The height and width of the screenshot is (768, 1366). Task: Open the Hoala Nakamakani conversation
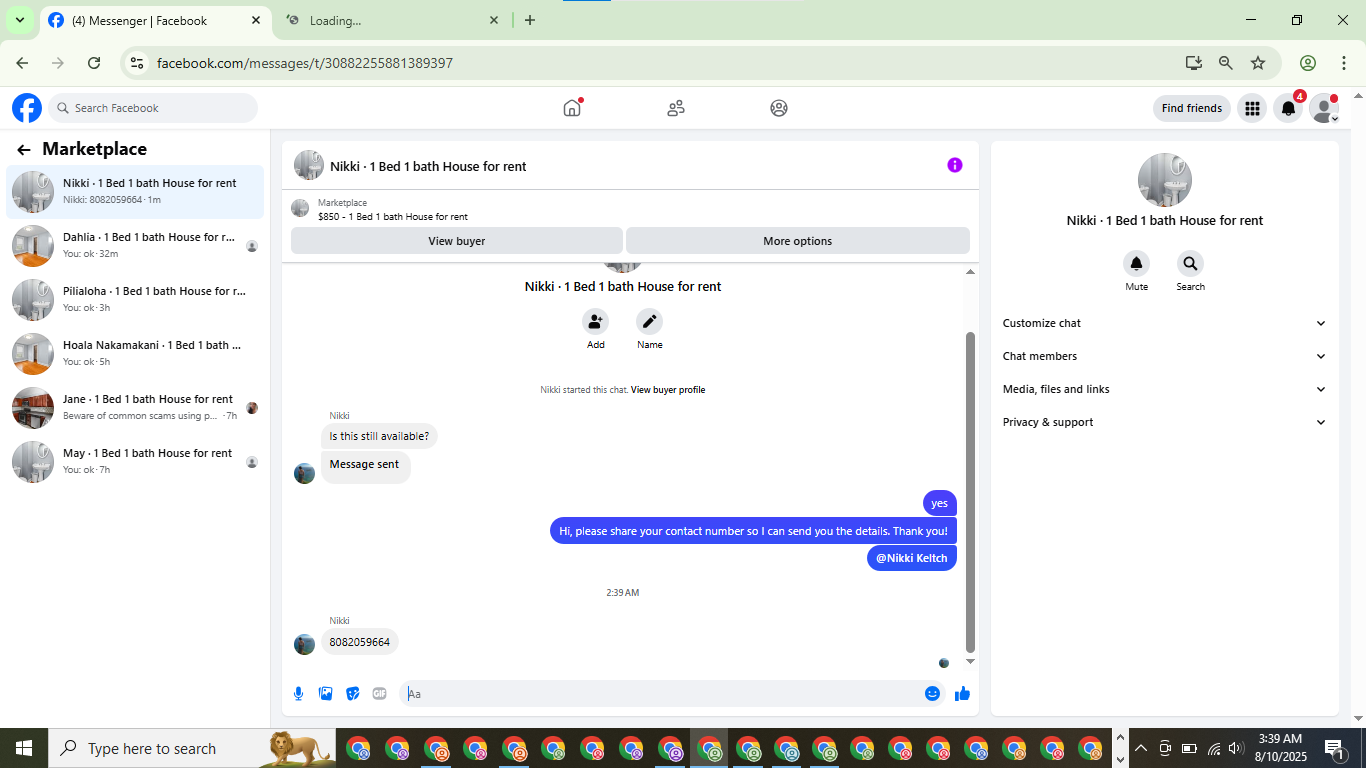point(135,354)
